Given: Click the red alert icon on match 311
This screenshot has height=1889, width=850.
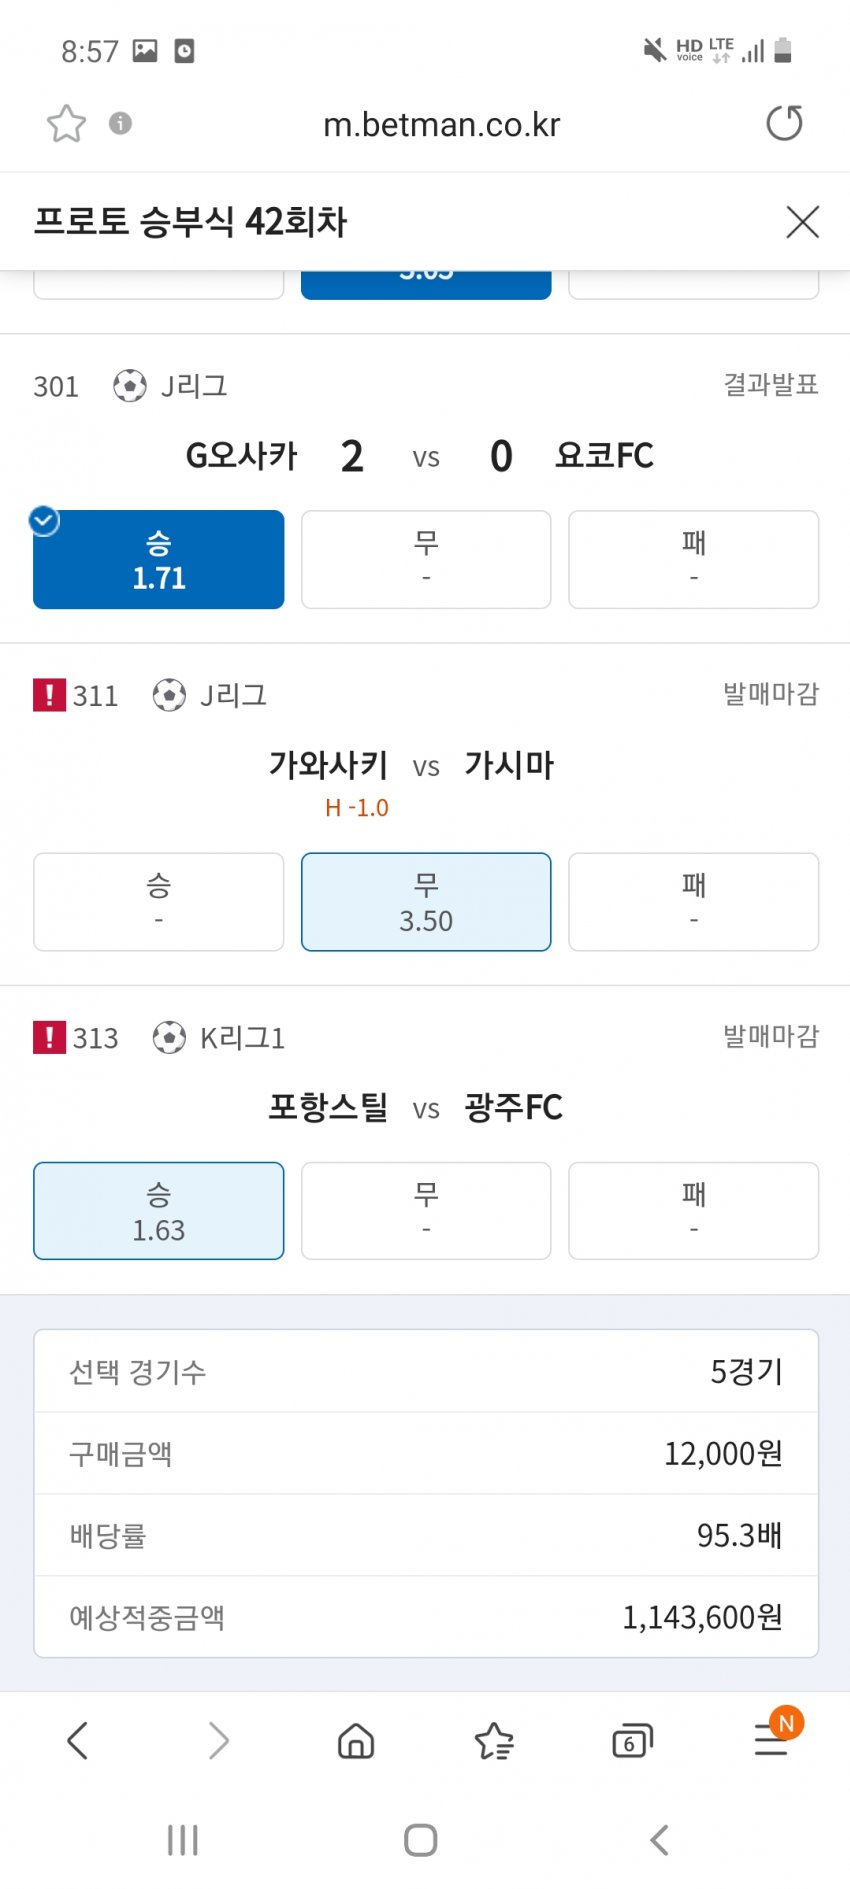Looking at the screenshot, I should point(49,695).
